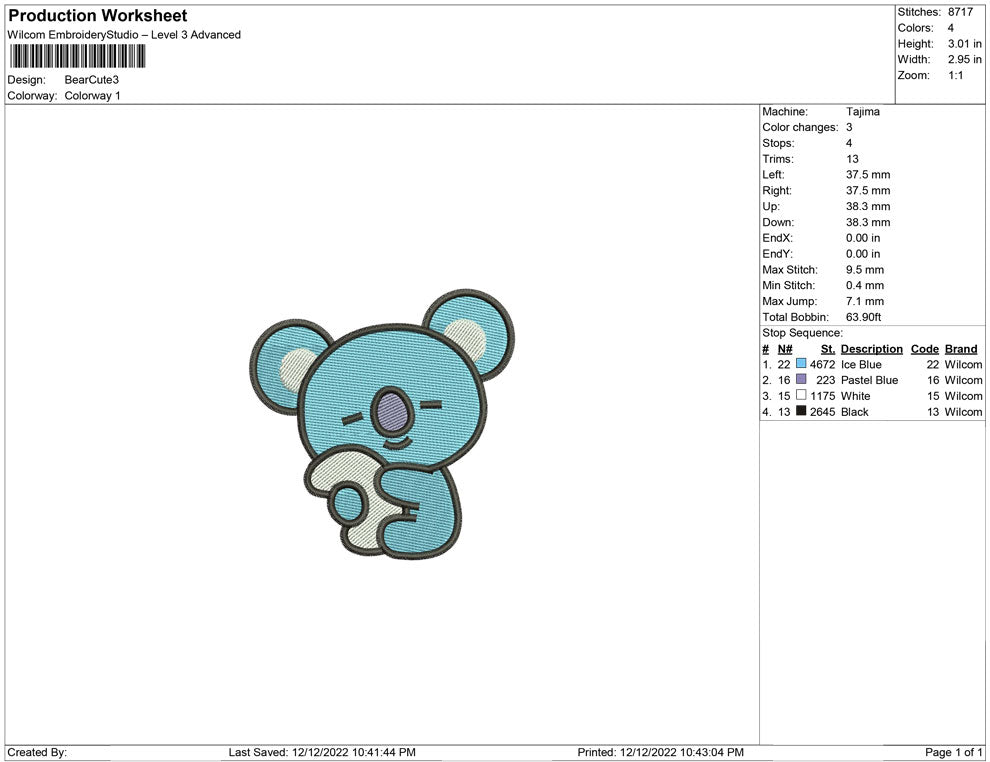
Task: Click the 'Description' column header
Action: pos(871,349)
